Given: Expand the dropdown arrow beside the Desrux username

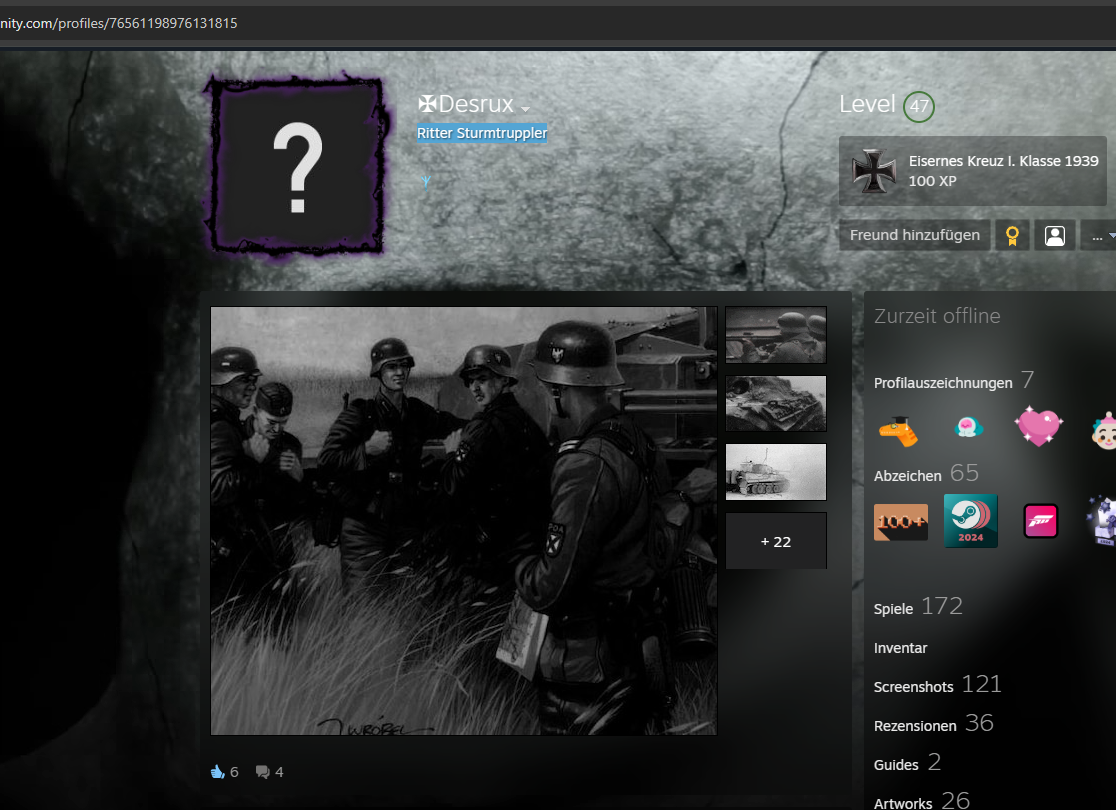Looking at the screenshot, I should tap(525, 108).
